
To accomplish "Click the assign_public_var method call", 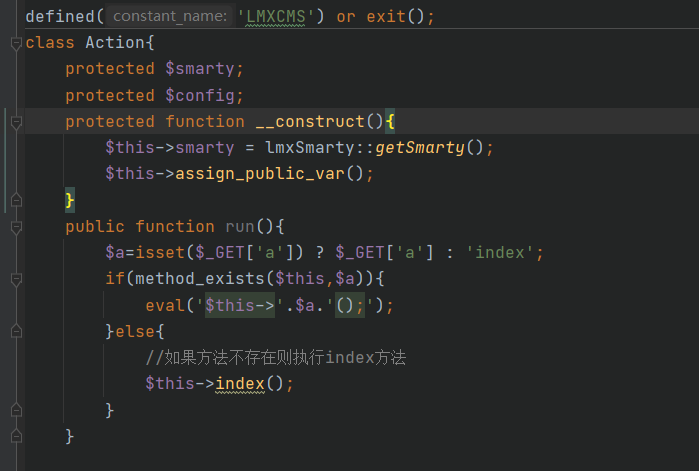I will [260, 174].
